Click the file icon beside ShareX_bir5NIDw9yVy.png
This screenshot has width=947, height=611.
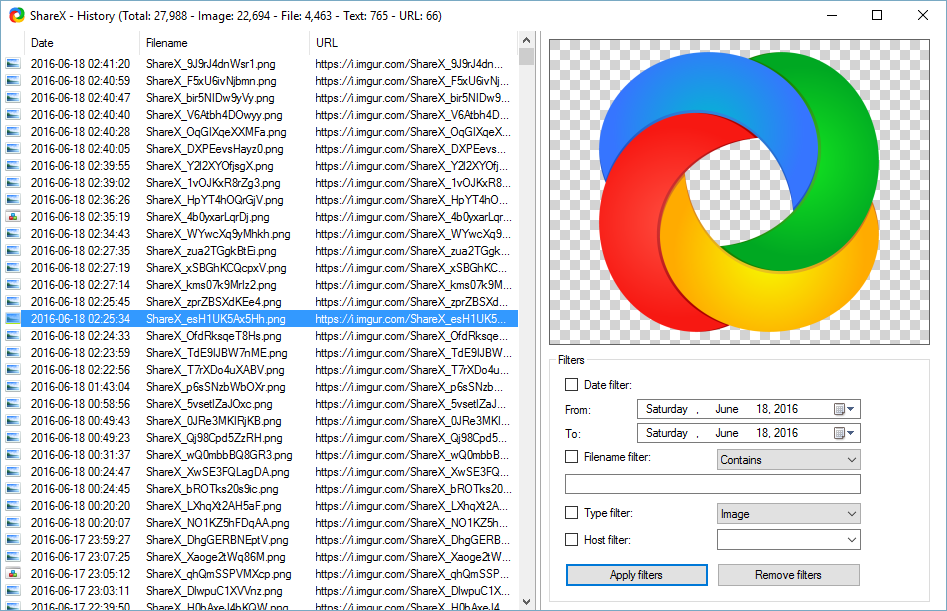(13, 97)
